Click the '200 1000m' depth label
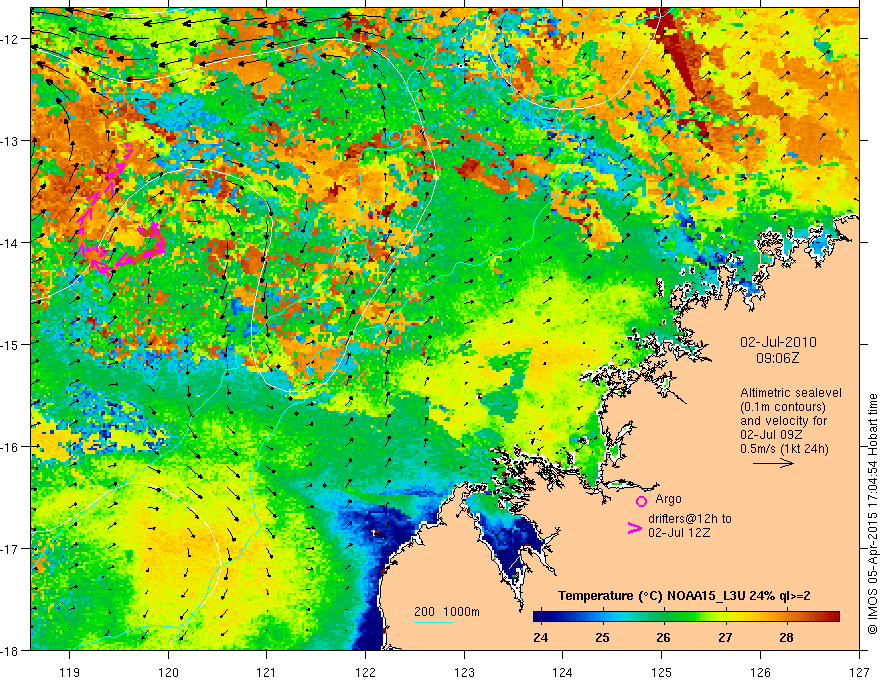 (x=447, y=612)
